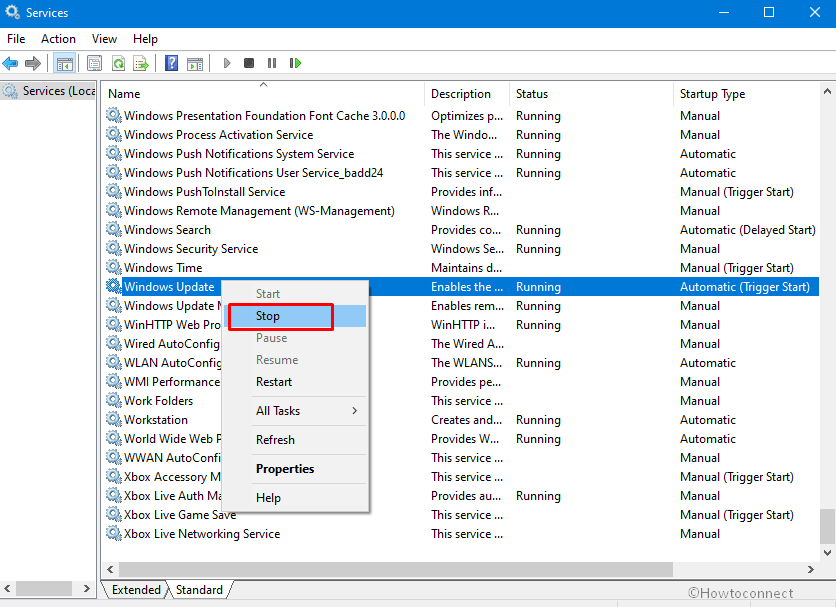Click the Forward arrow toolbar icon

tap(33, 63)
